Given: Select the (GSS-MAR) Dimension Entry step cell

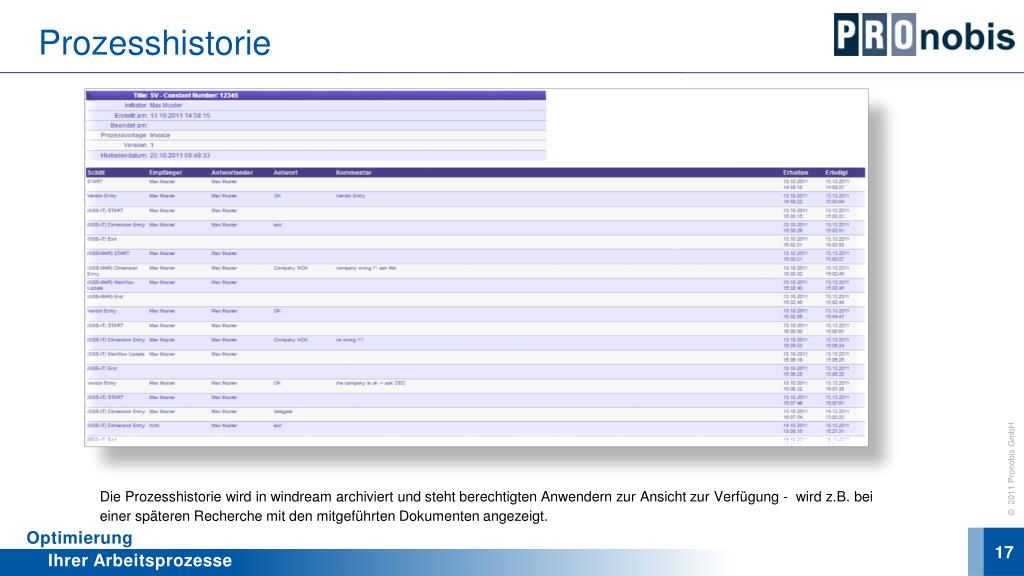Looking at the screenshot, I should [x=112, y=270].
